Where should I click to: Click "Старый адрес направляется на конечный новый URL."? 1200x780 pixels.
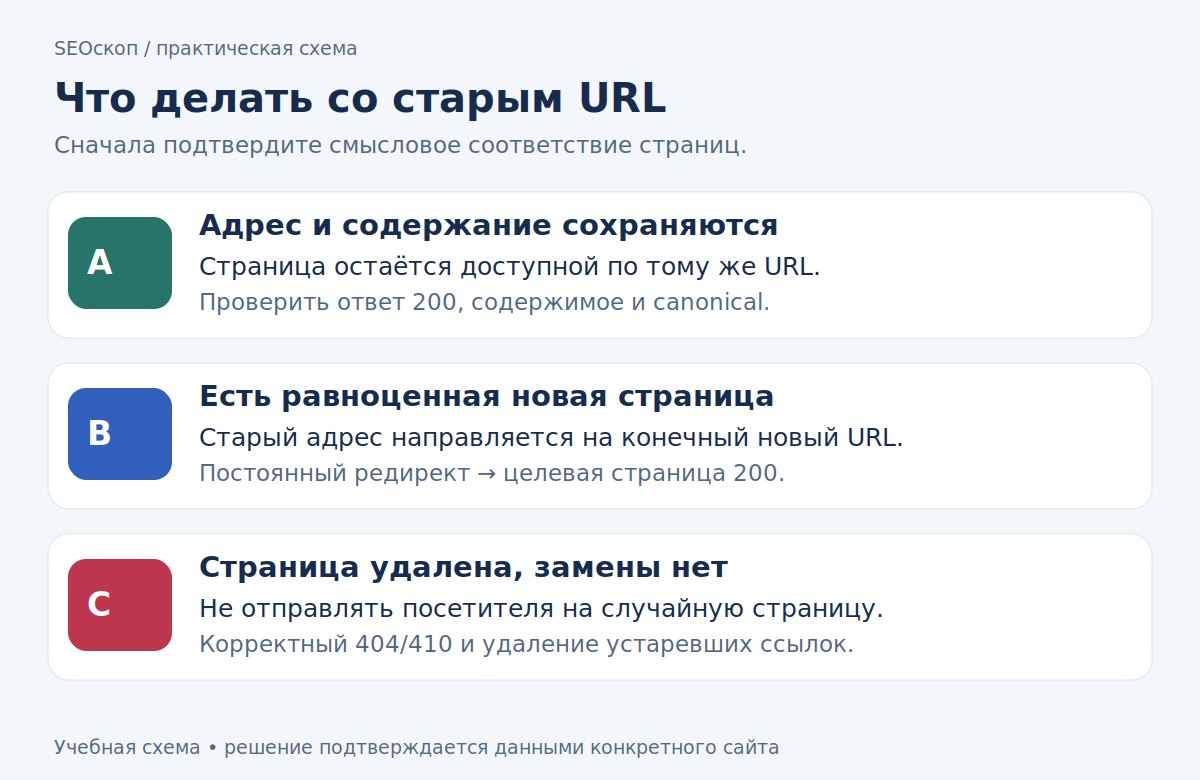(551, 438)
